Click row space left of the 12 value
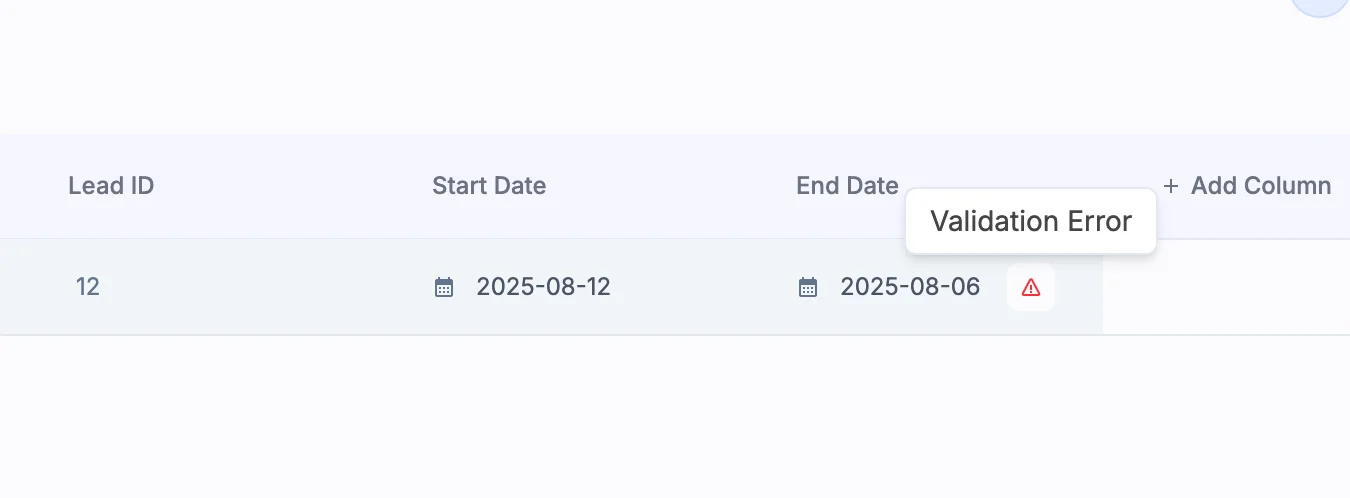This screenshot has height=498, width=1350. click(x=35, y=288)
